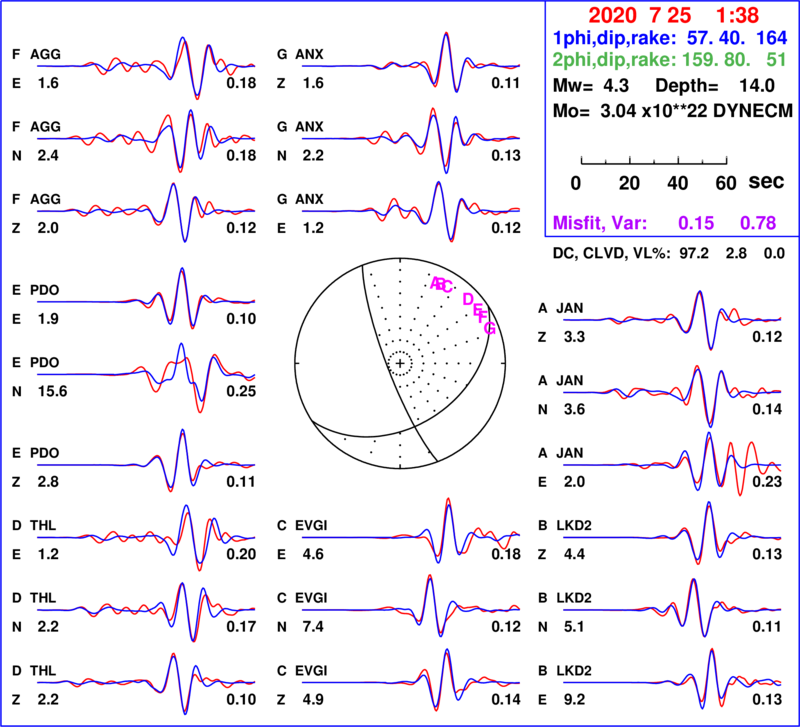This screenshot has height=727, width=800.
Task: Click the LKD2 Z-component waveform trace
Action: (x=672, y=533)
